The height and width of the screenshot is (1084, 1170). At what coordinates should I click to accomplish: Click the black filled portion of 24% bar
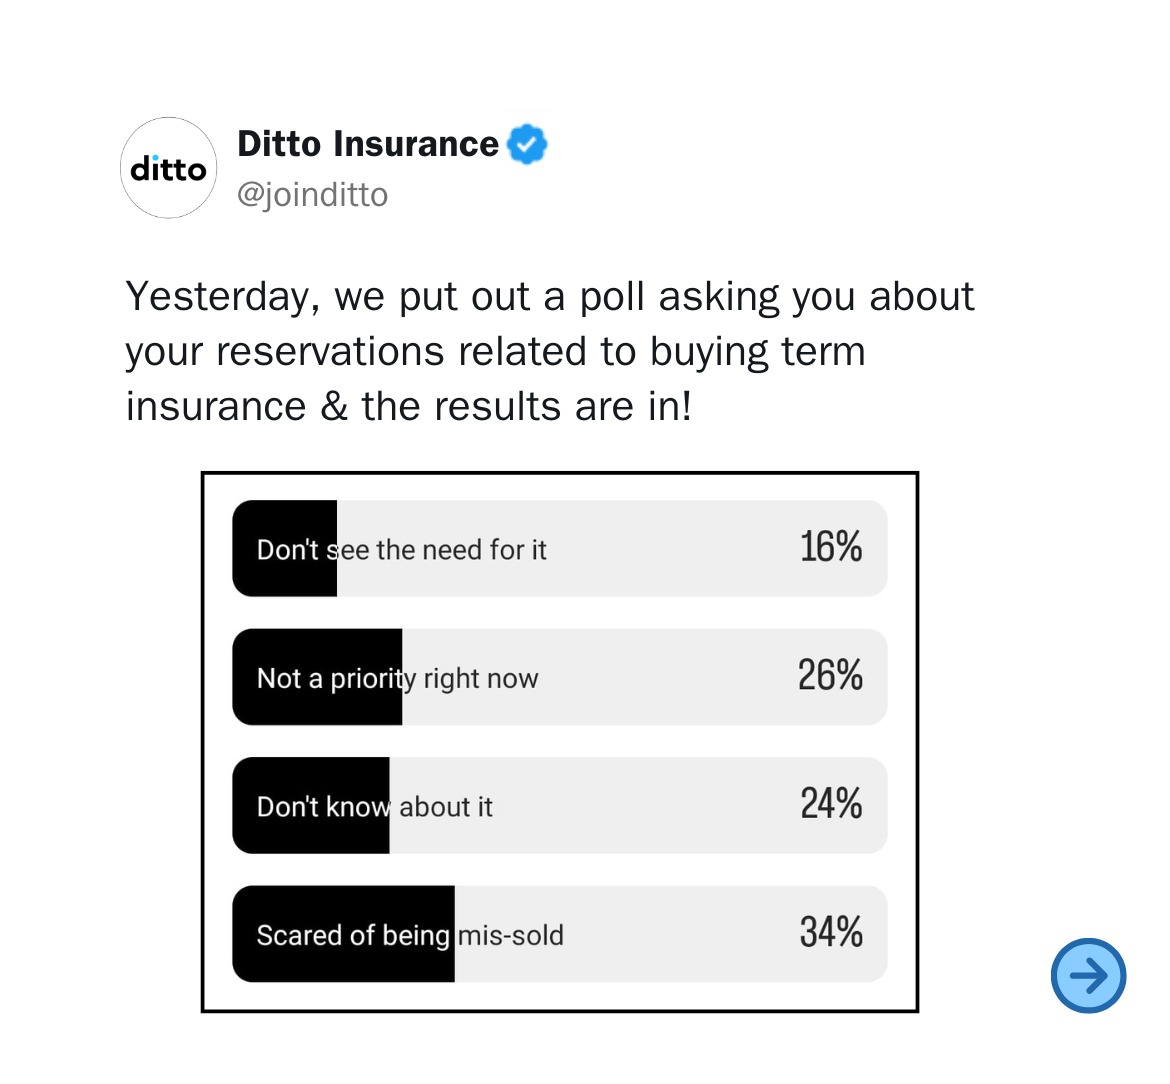[310, 805]
